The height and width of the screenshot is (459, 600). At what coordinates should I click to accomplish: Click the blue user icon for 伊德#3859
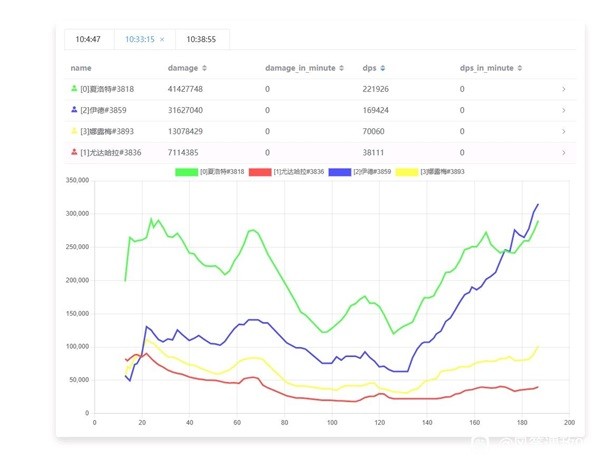click(x=74, y=110)
